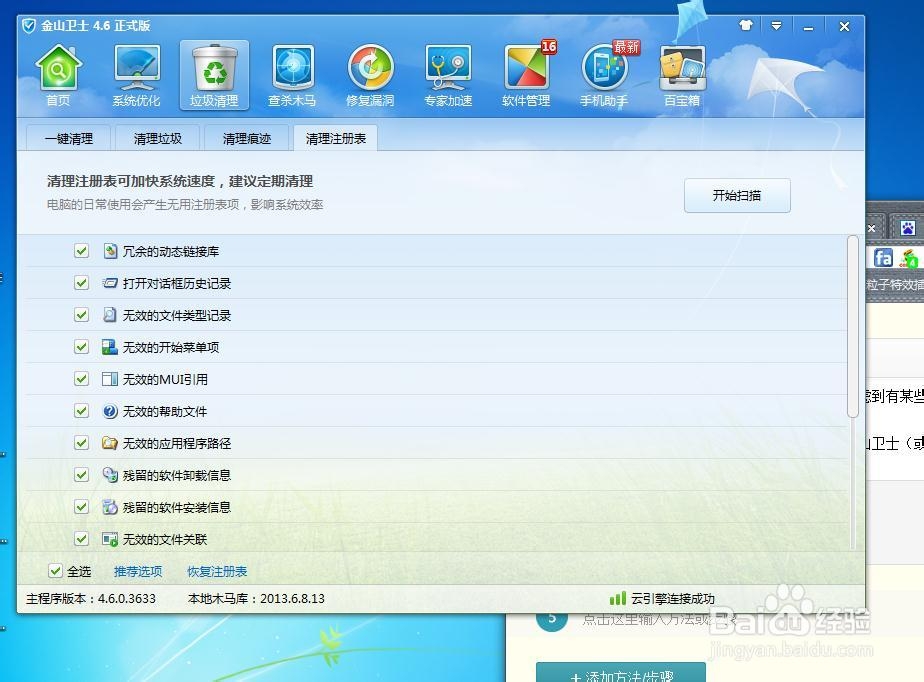924x682 pixels.
Task: Click the 16 badge on 软件管理
Action: pos(549,47)
